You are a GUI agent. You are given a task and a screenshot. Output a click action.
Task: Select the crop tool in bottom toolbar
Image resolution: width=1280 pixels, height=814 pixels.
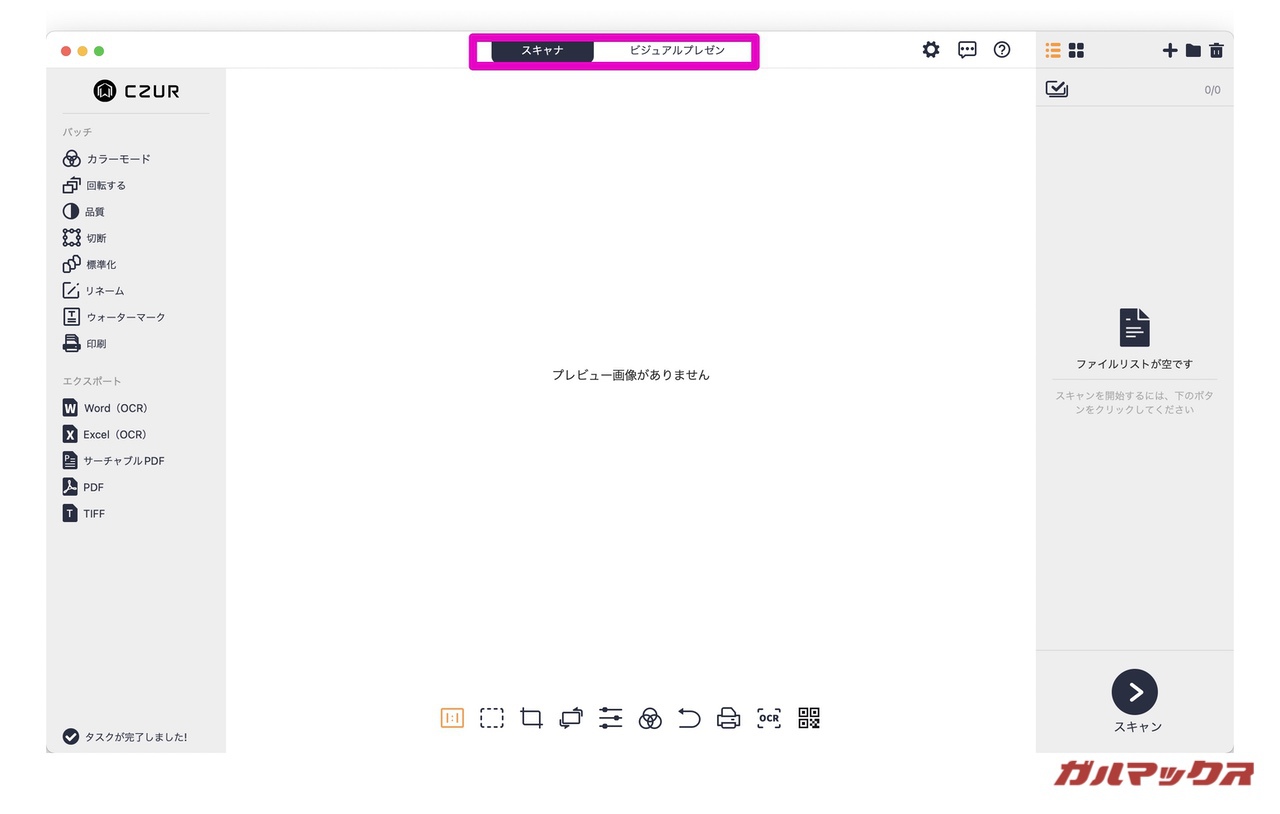click(531, 718)
